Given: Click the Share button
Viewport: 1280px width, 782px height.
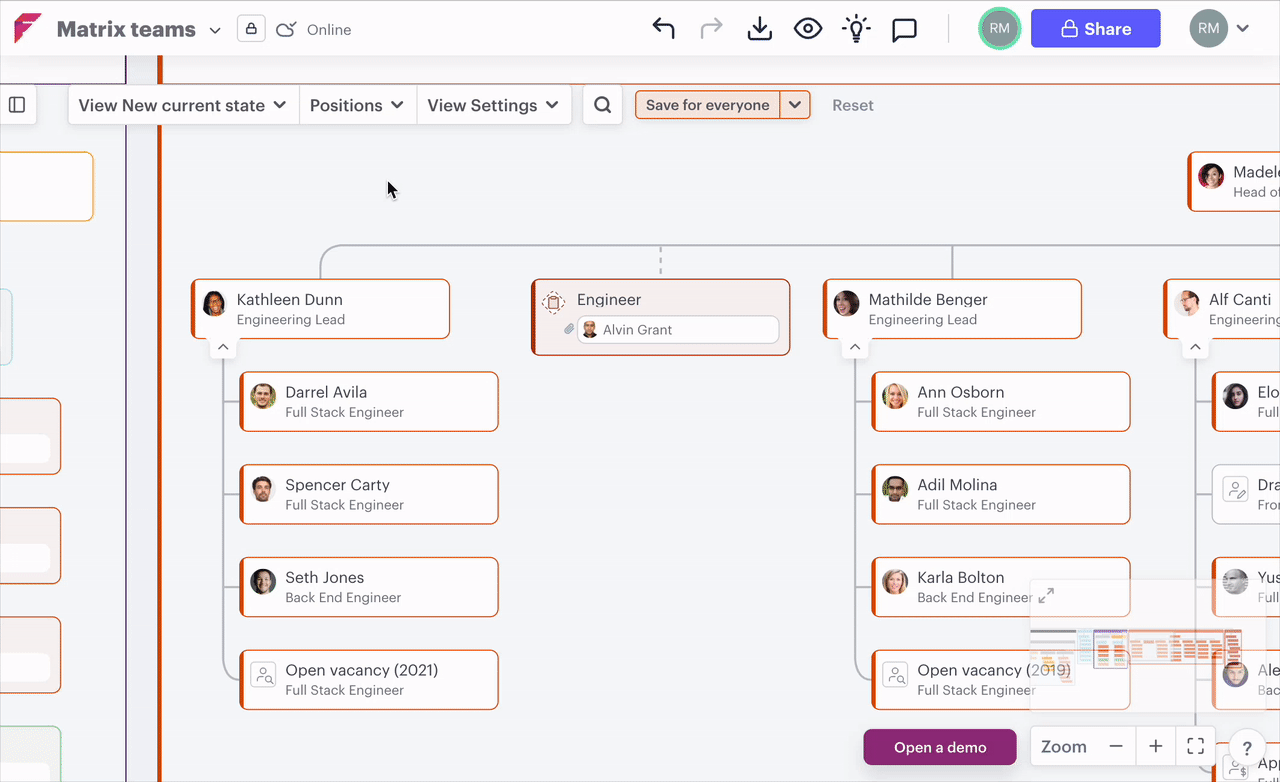Looking at the screenshot, I should [x=1095, y=29].
